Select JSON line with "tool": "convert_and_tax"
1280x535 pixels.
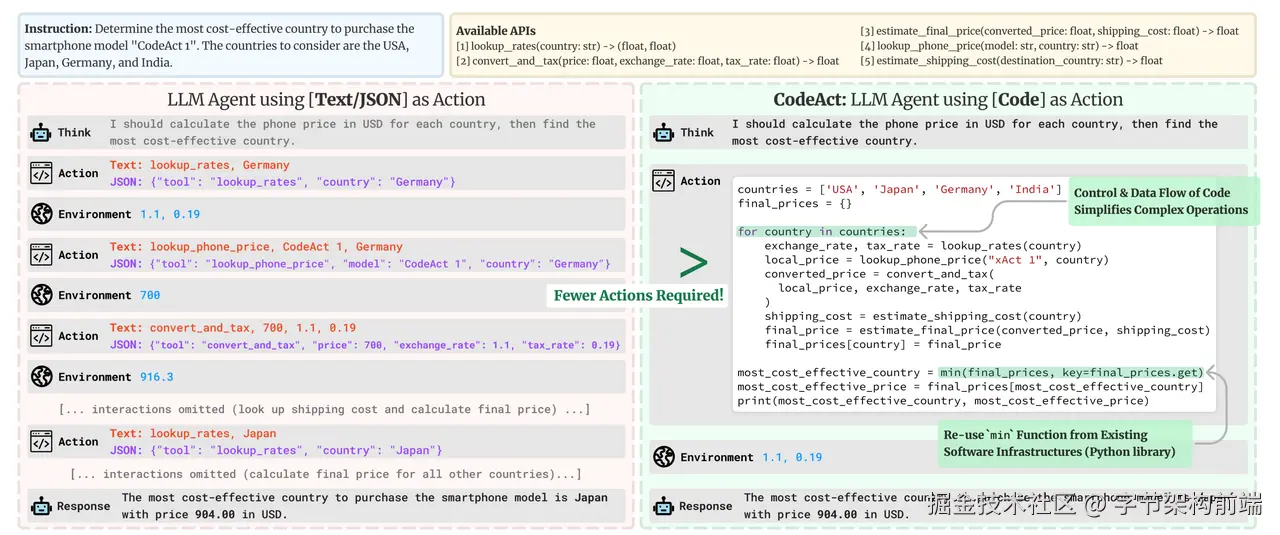[x=365, y=345]
